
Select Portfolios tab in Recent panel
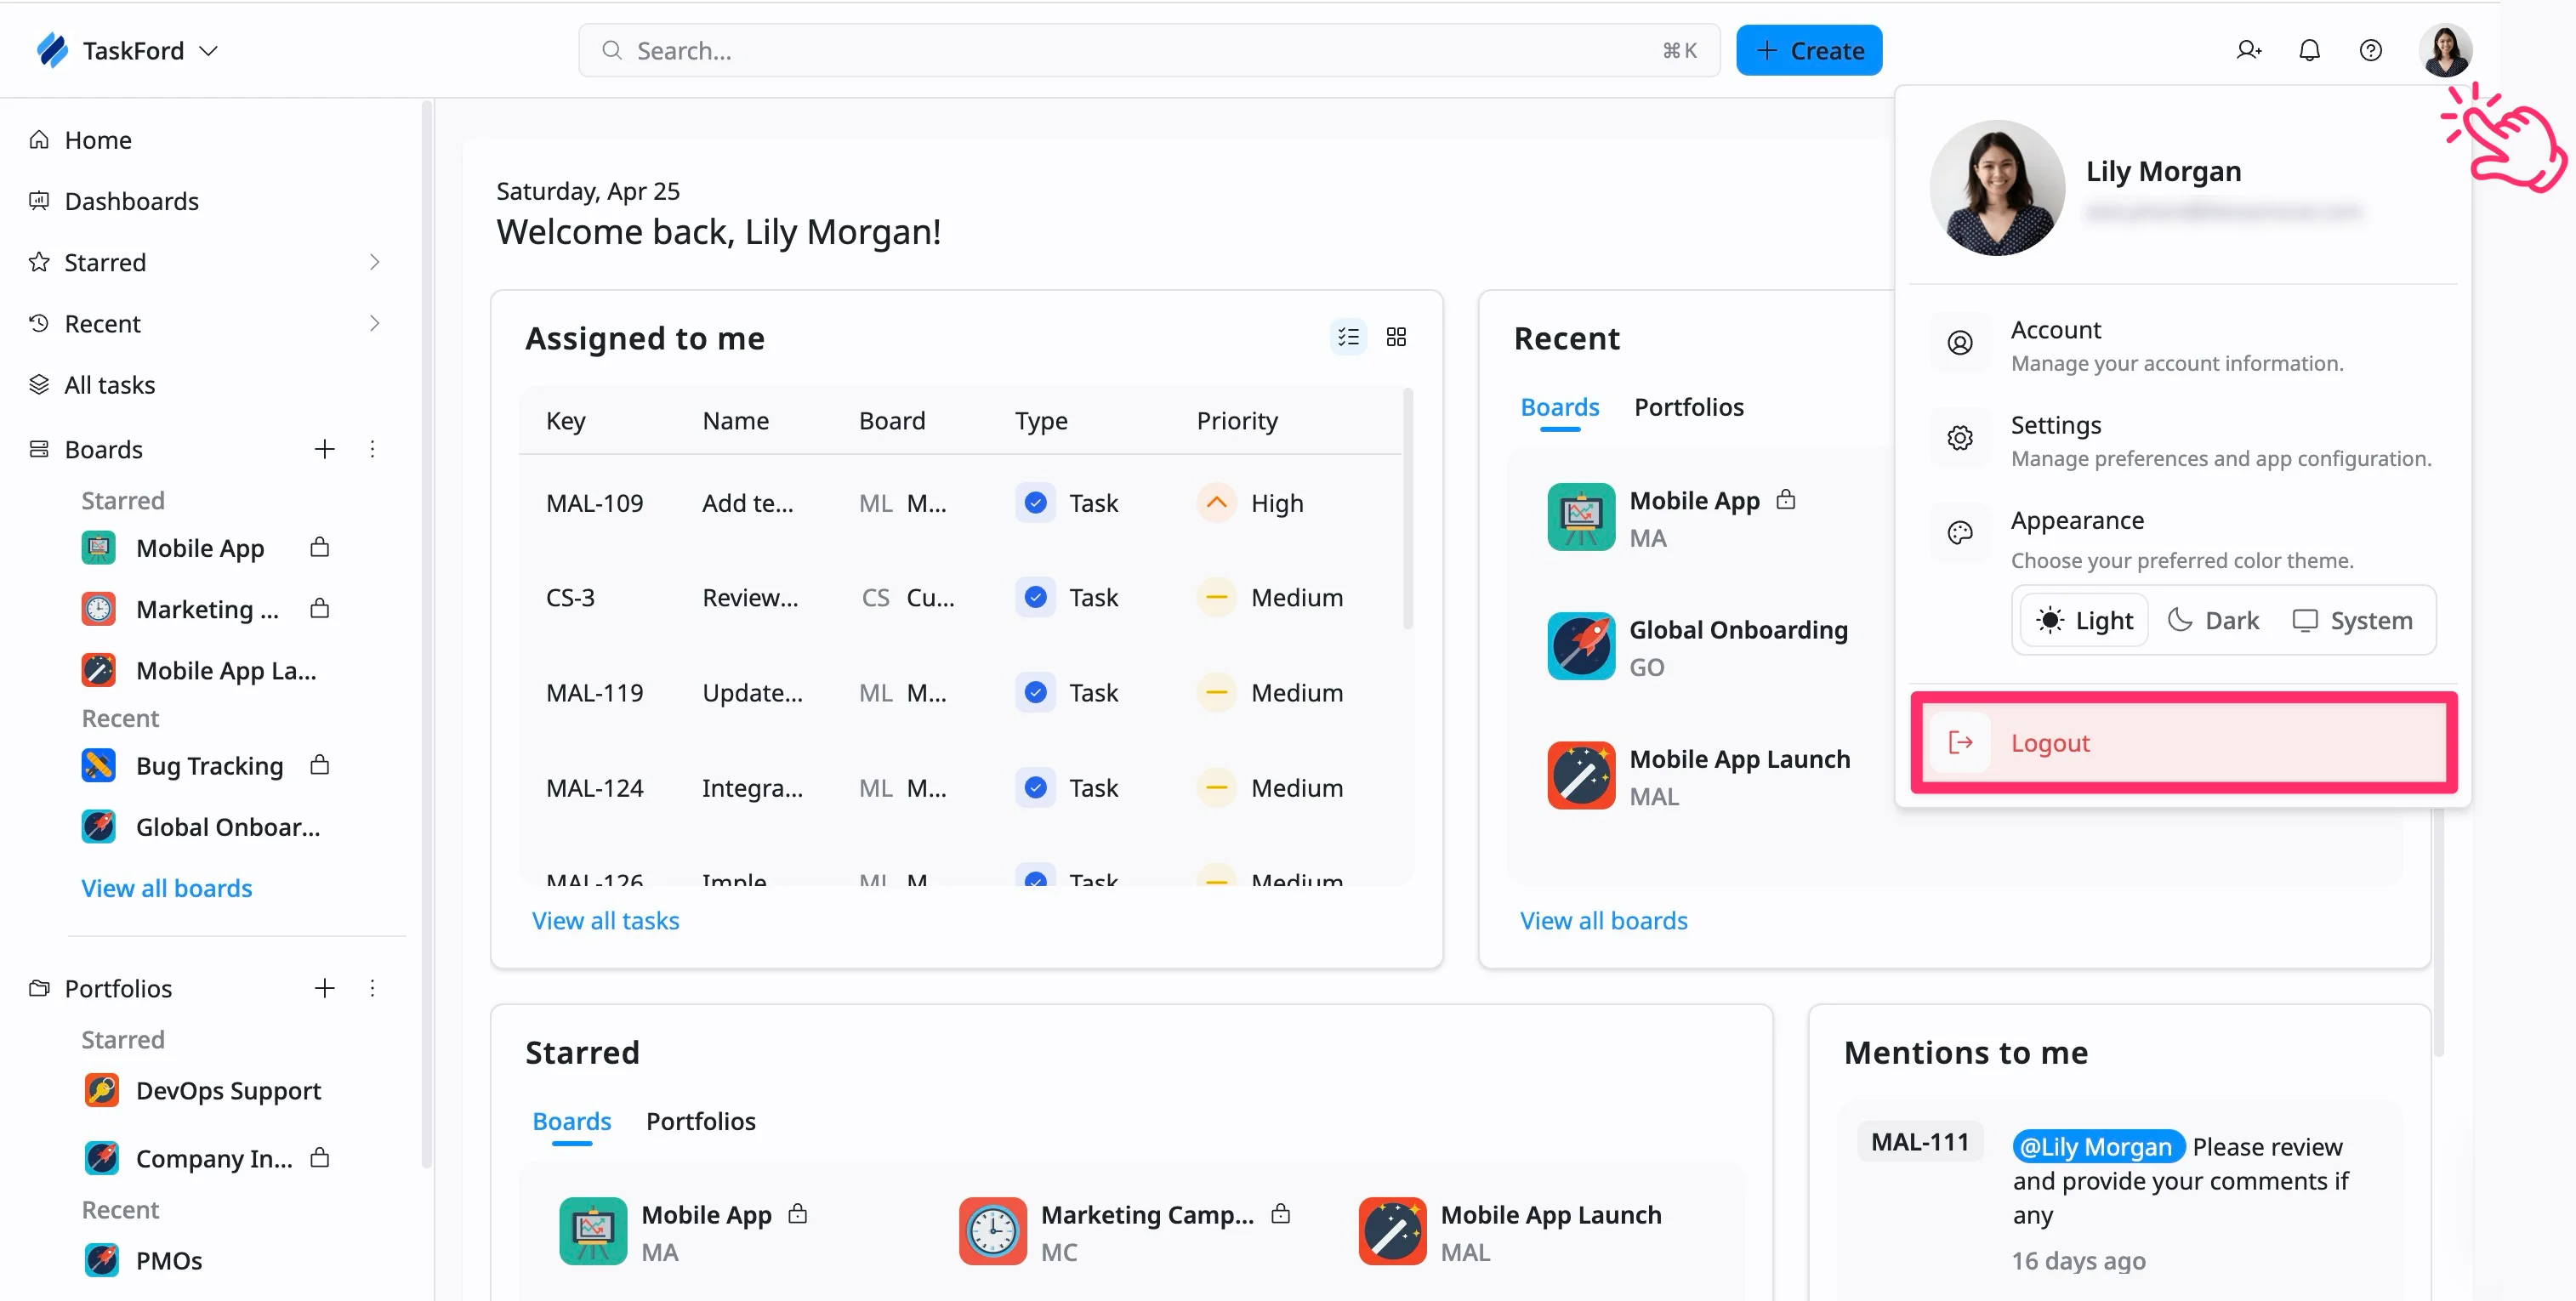click(1688, 407)
